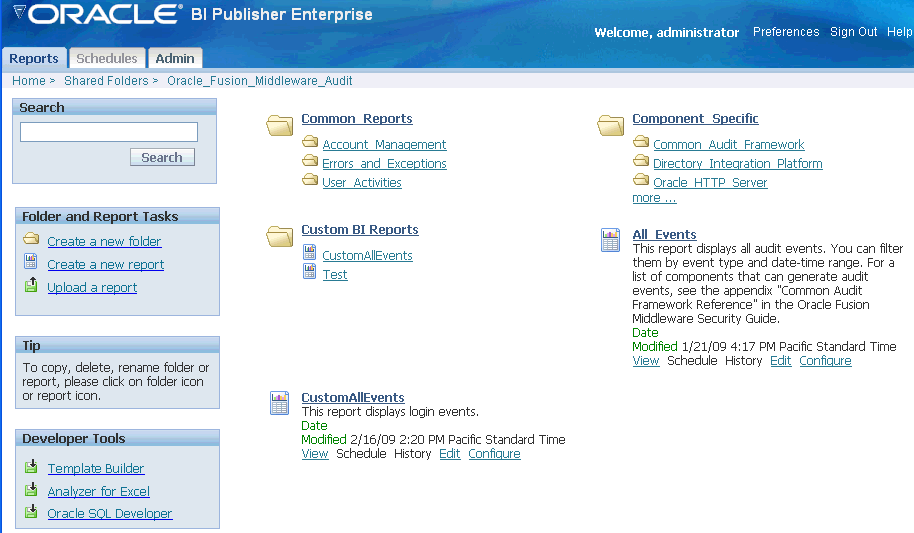This screenshot has width=914, height=533.
Task: Click the Create a new folder link
Action: [x=104, y=241]
